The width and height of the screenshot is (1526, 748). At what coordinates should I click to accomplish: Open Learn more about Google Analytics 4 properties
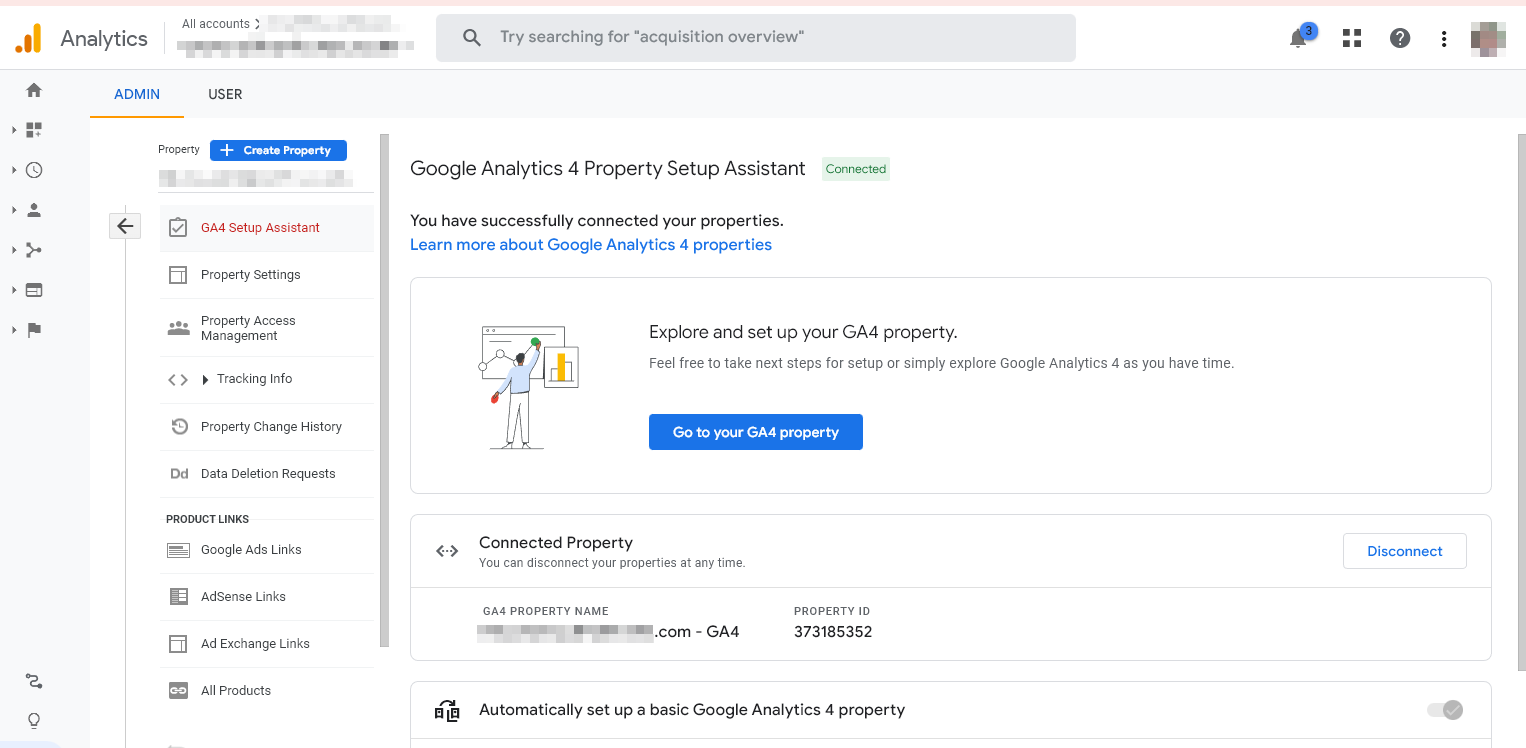590,244
